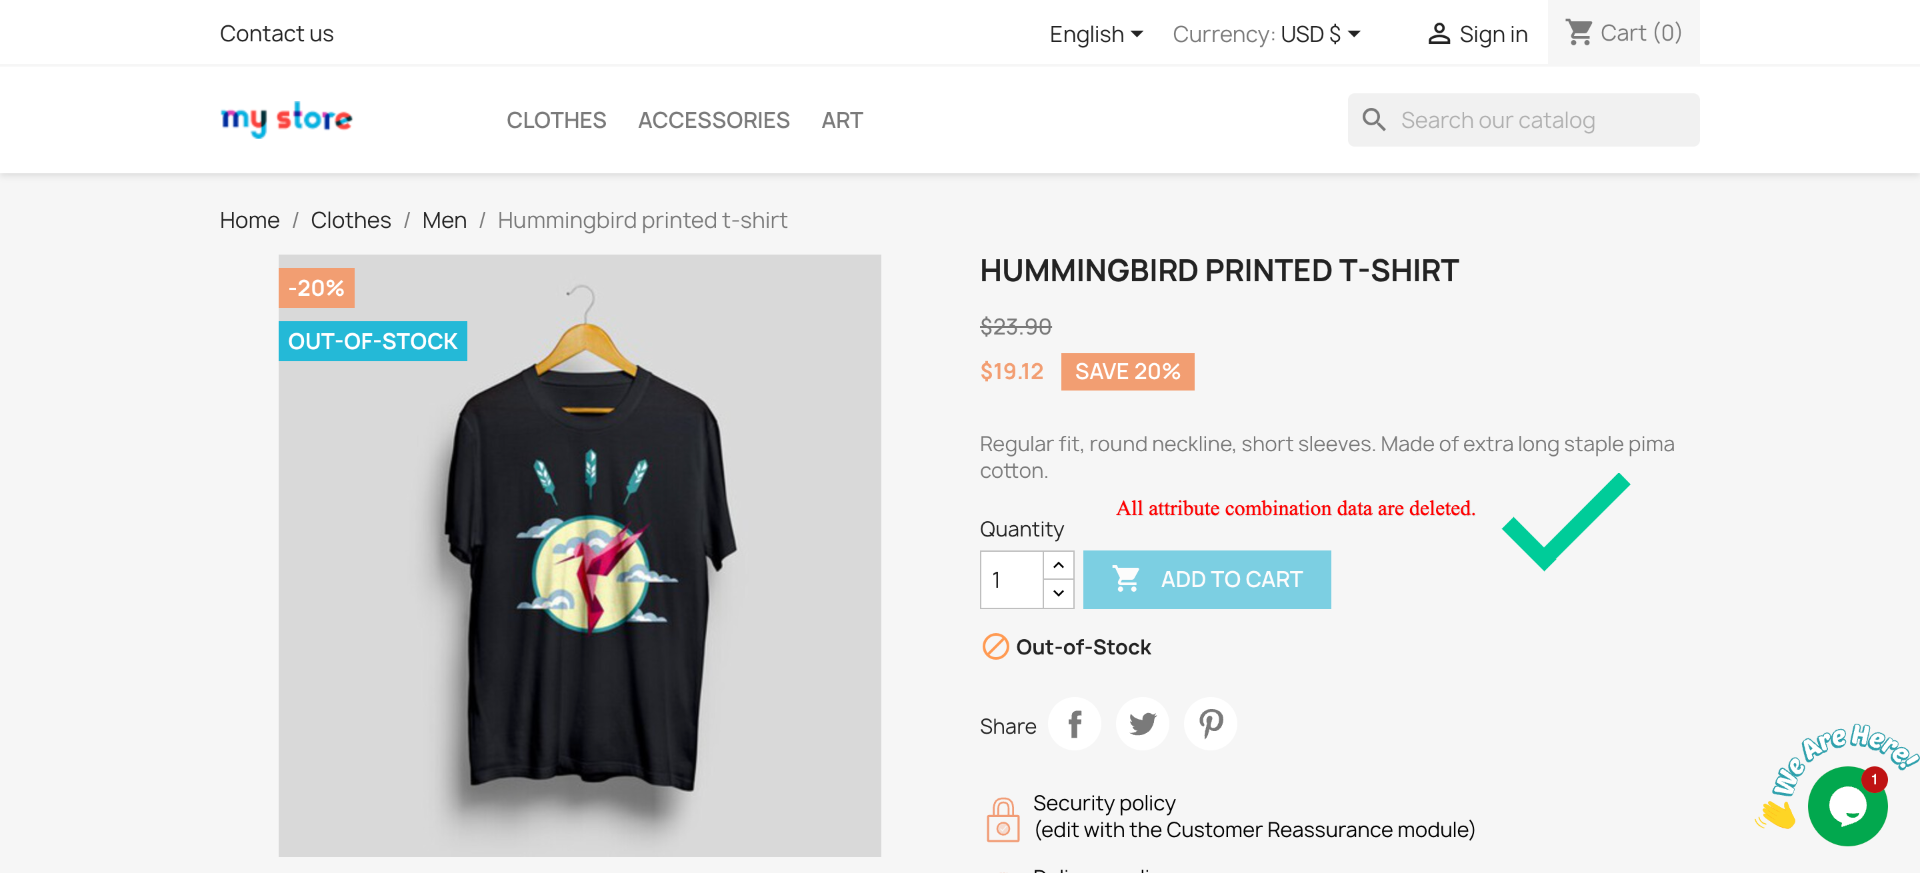Viewport: 1920px width, 873px height.
Task: Open the Clothes menu
Action: tap(556, 120)
